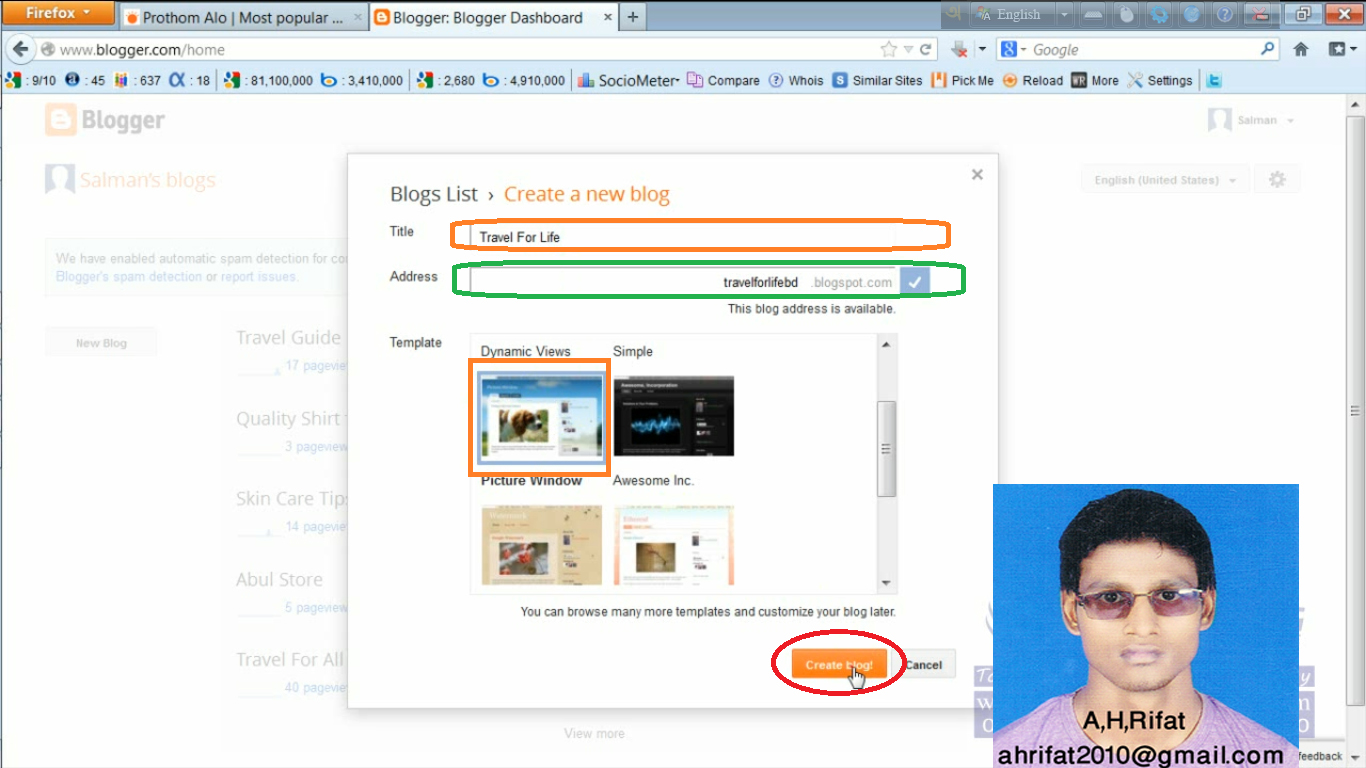Viewport: 1366px width, 768px height.
Task: Click the downloads arrow icon
Action: (959, 49)
